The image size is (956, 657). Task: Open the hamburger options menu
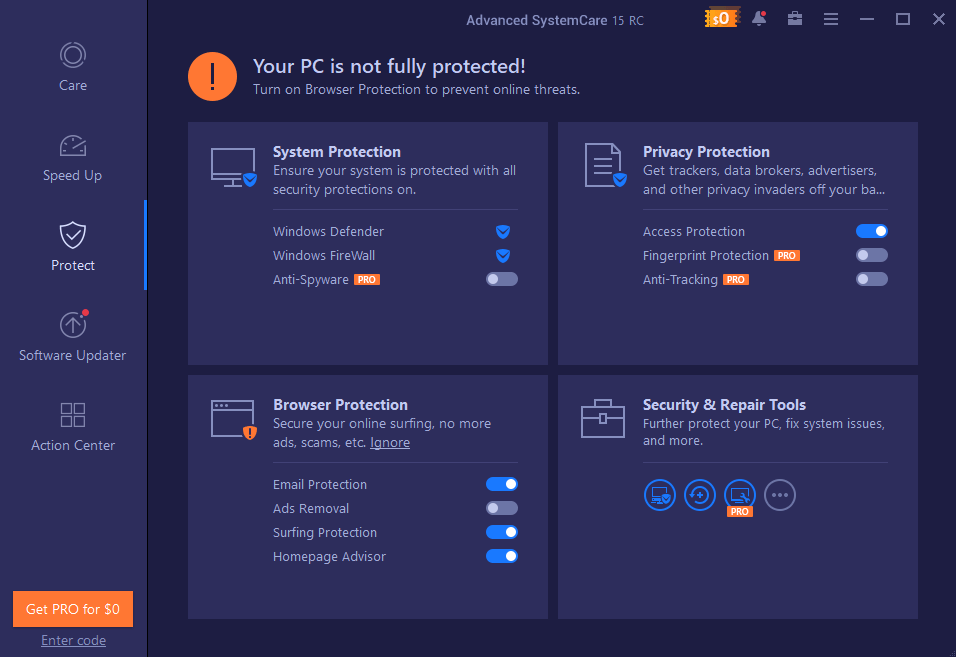pos(830,20)
